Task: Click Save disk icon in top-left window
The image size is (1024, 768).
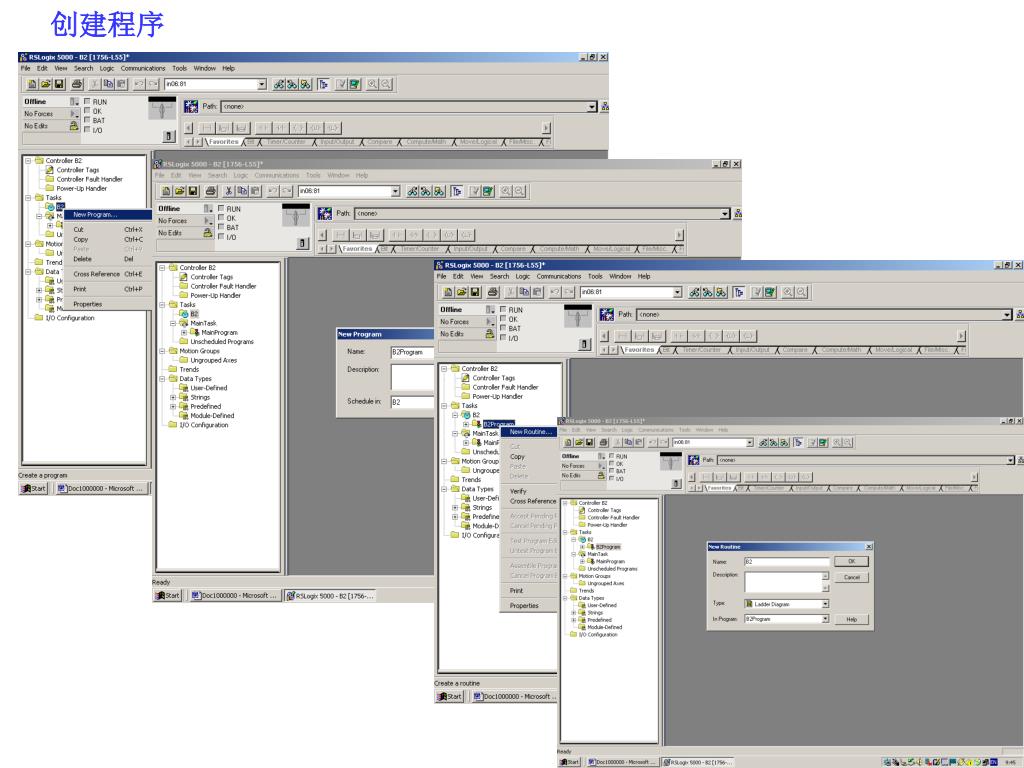Action: 59,84
